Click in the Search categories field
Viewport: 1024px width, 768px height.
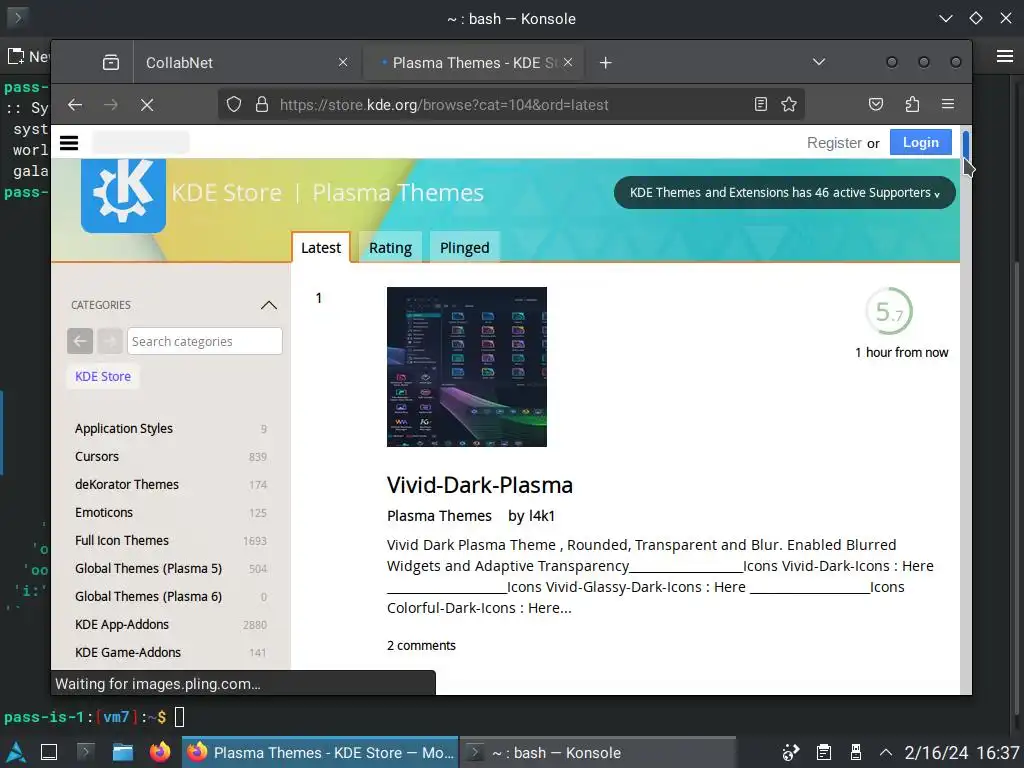[204, 341]
